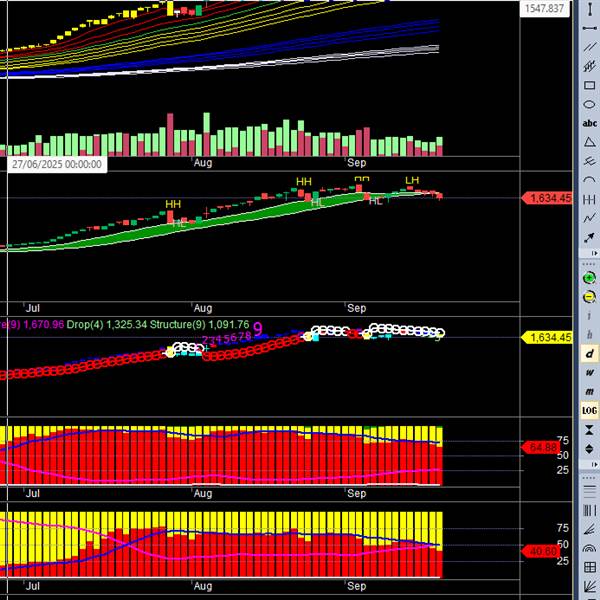600x600 pixels.
Task: Zoom out with the yellow minus magnifier
Action: (x=589, y=297)
